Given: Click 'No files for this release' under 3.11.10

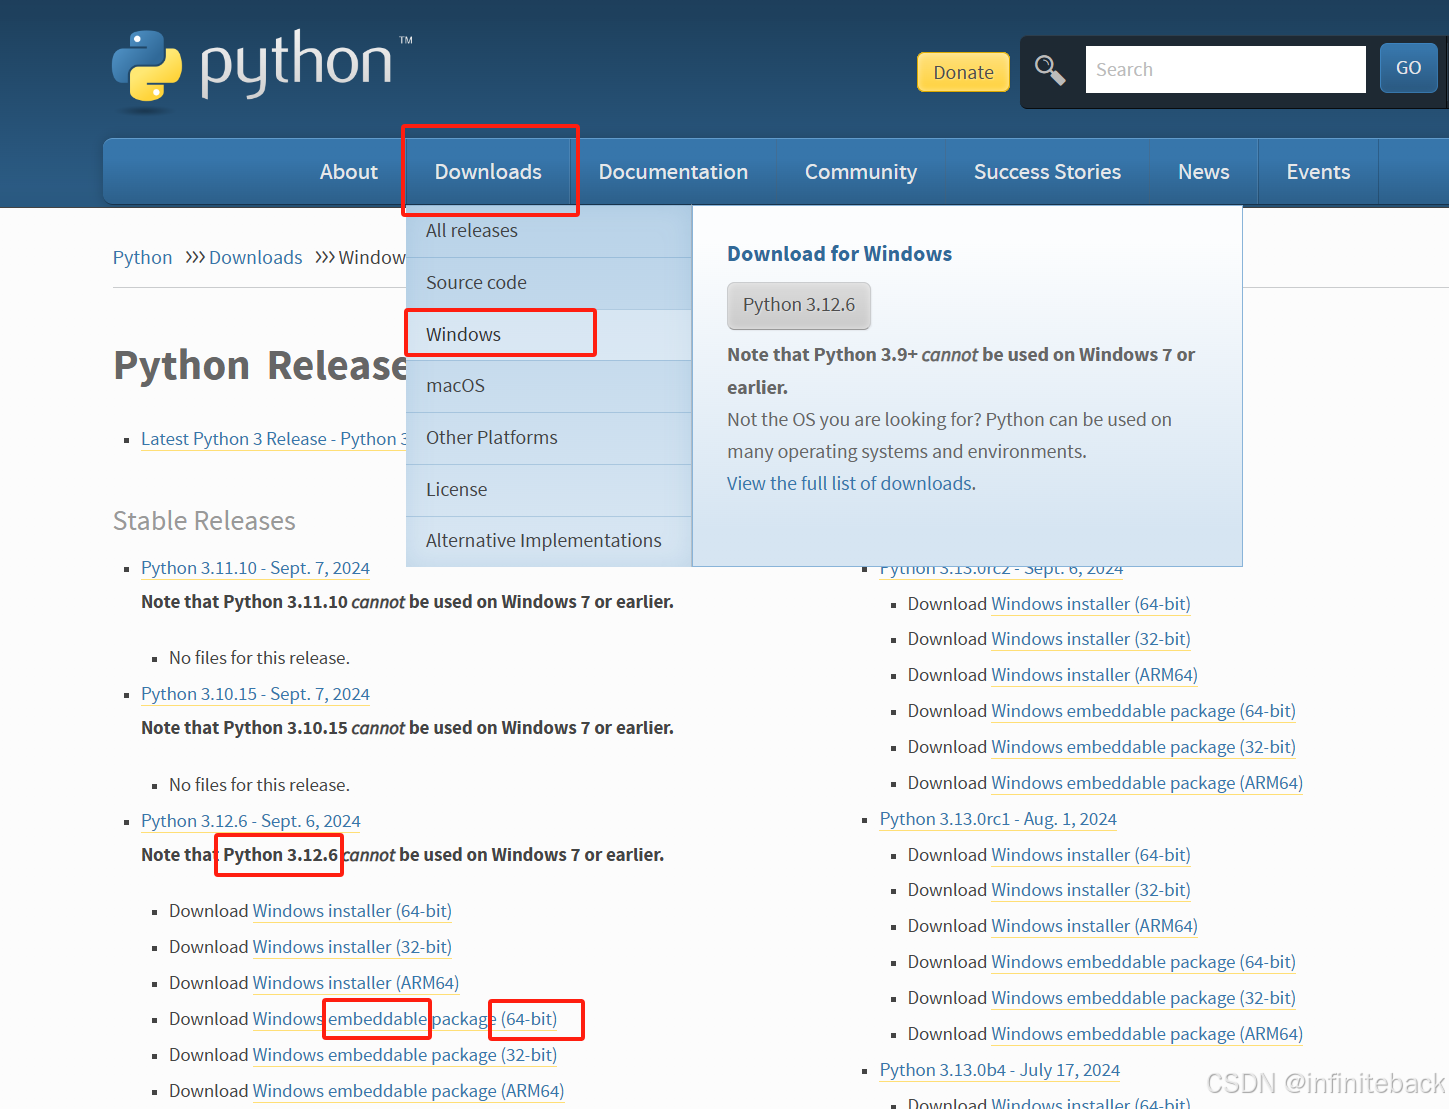Looking at the screenshot, I should point(259,658).
